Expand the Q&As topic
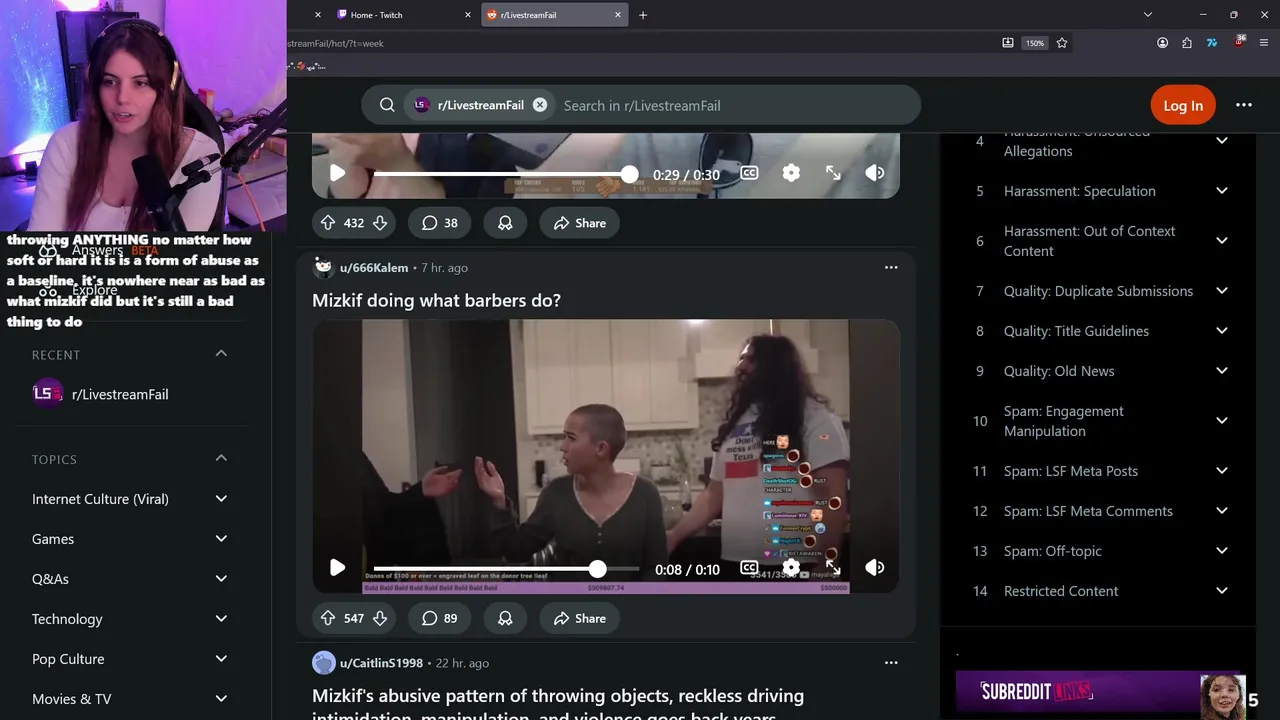The height and width of the screenshot is (720, 1280). (x=221, y=579)
